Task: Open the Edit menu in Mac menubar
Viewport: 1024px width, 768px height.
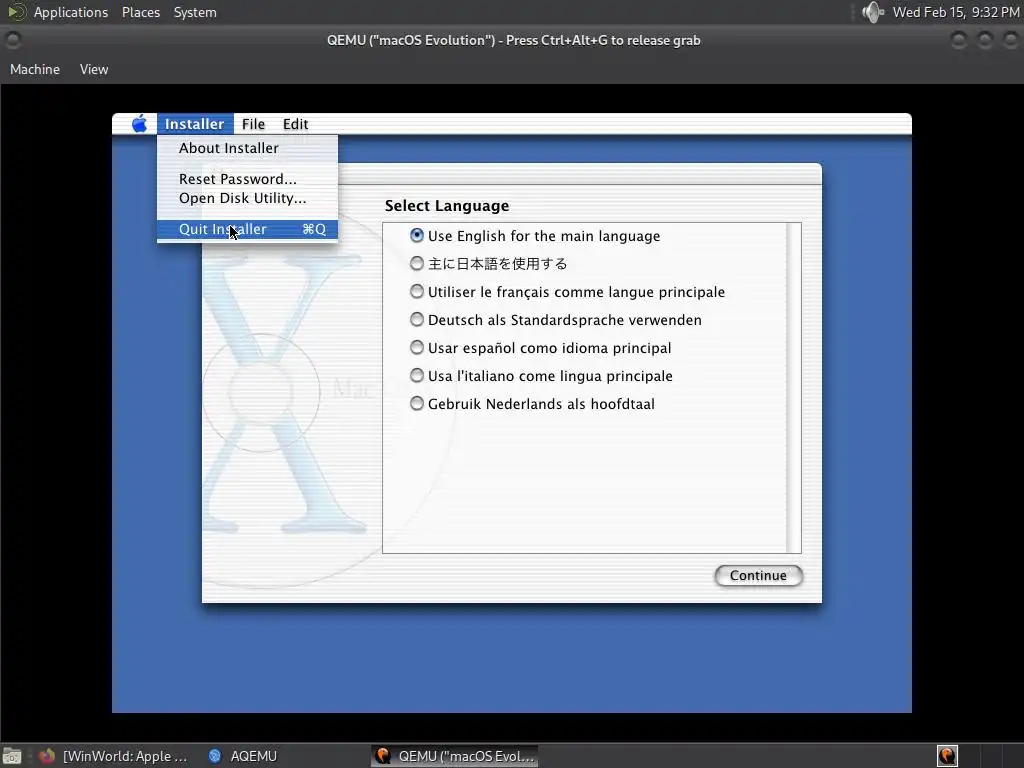Action: [x=295, y=123]
